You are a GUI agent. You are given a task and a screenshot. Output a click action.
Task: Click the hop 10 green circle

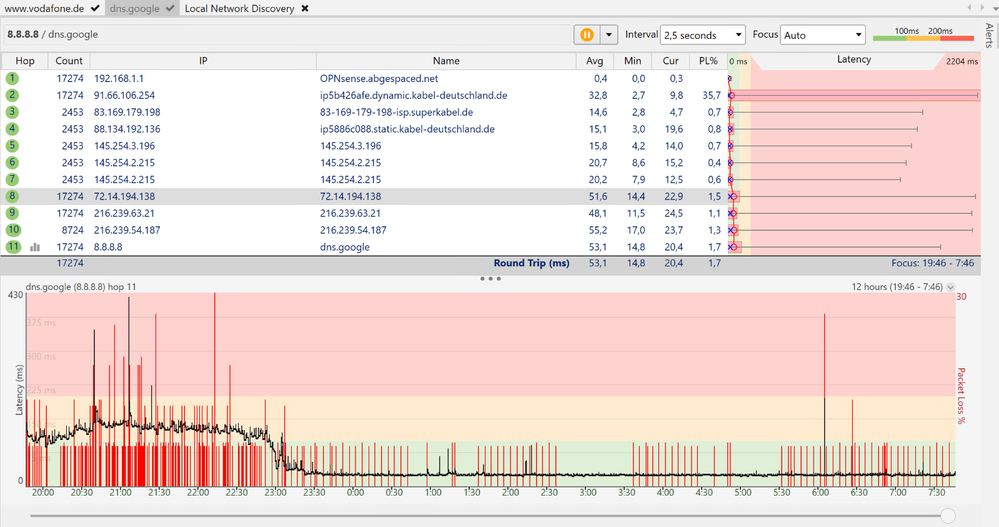click(12, 230)
